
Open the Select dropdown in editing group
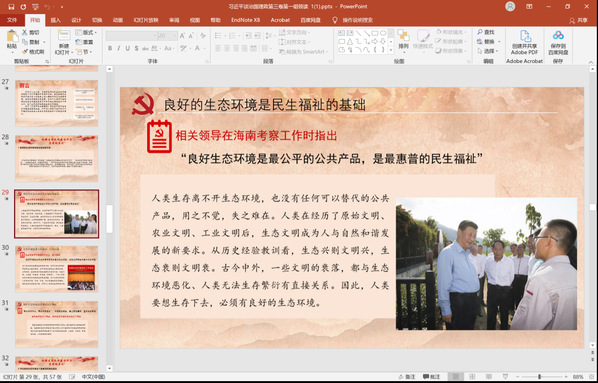point(488,51)
